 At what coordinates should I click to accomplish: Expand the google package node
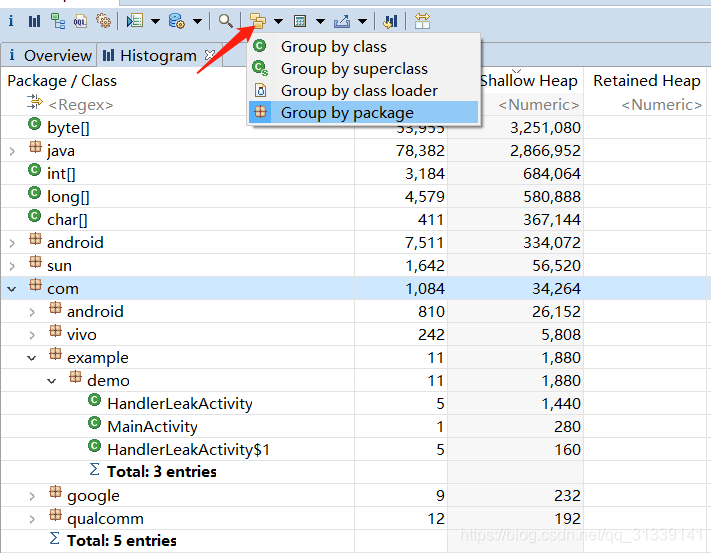[x=32, y=496]
